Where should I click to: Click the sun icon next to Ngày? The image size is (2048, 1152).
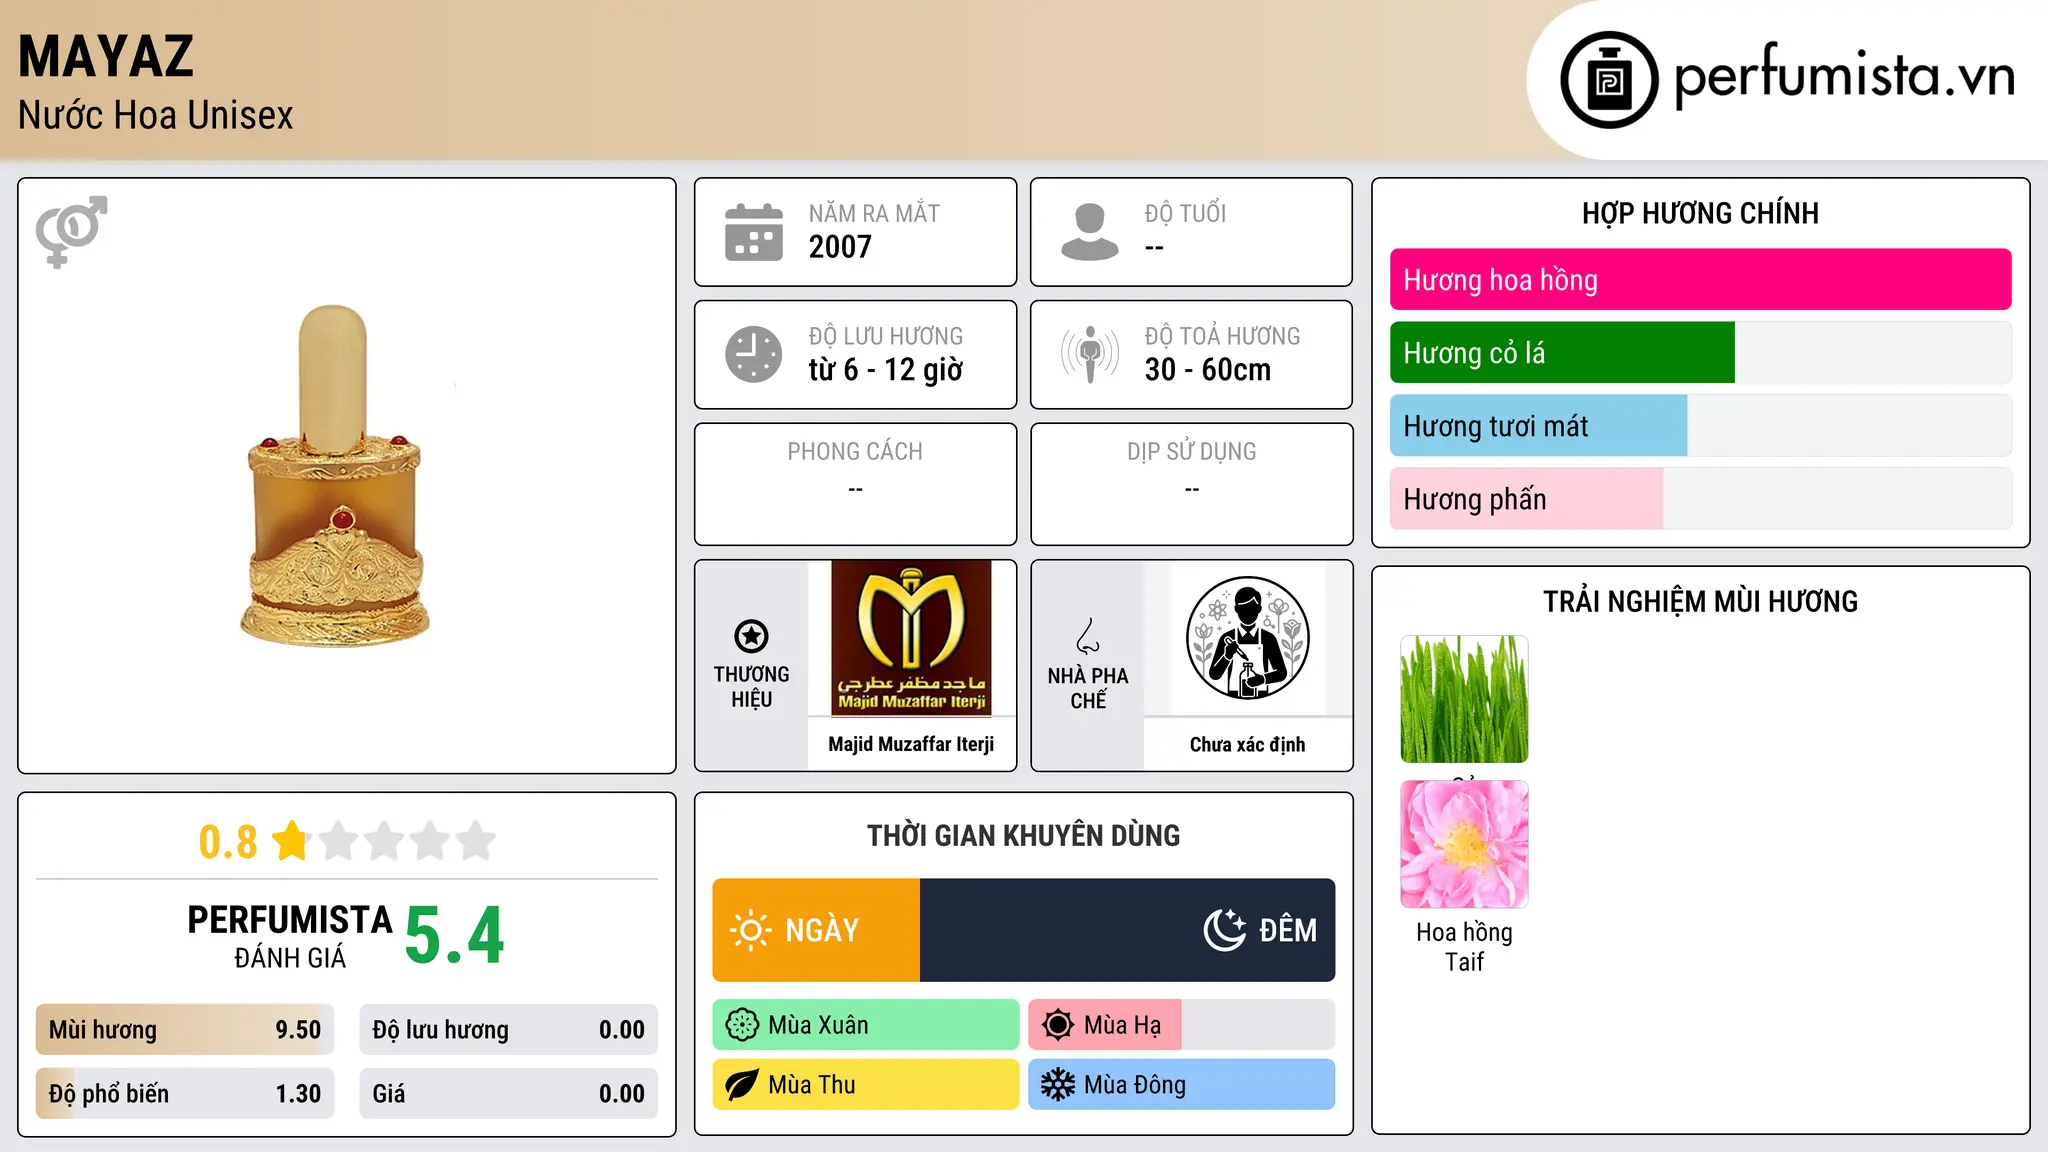(751, 930)
